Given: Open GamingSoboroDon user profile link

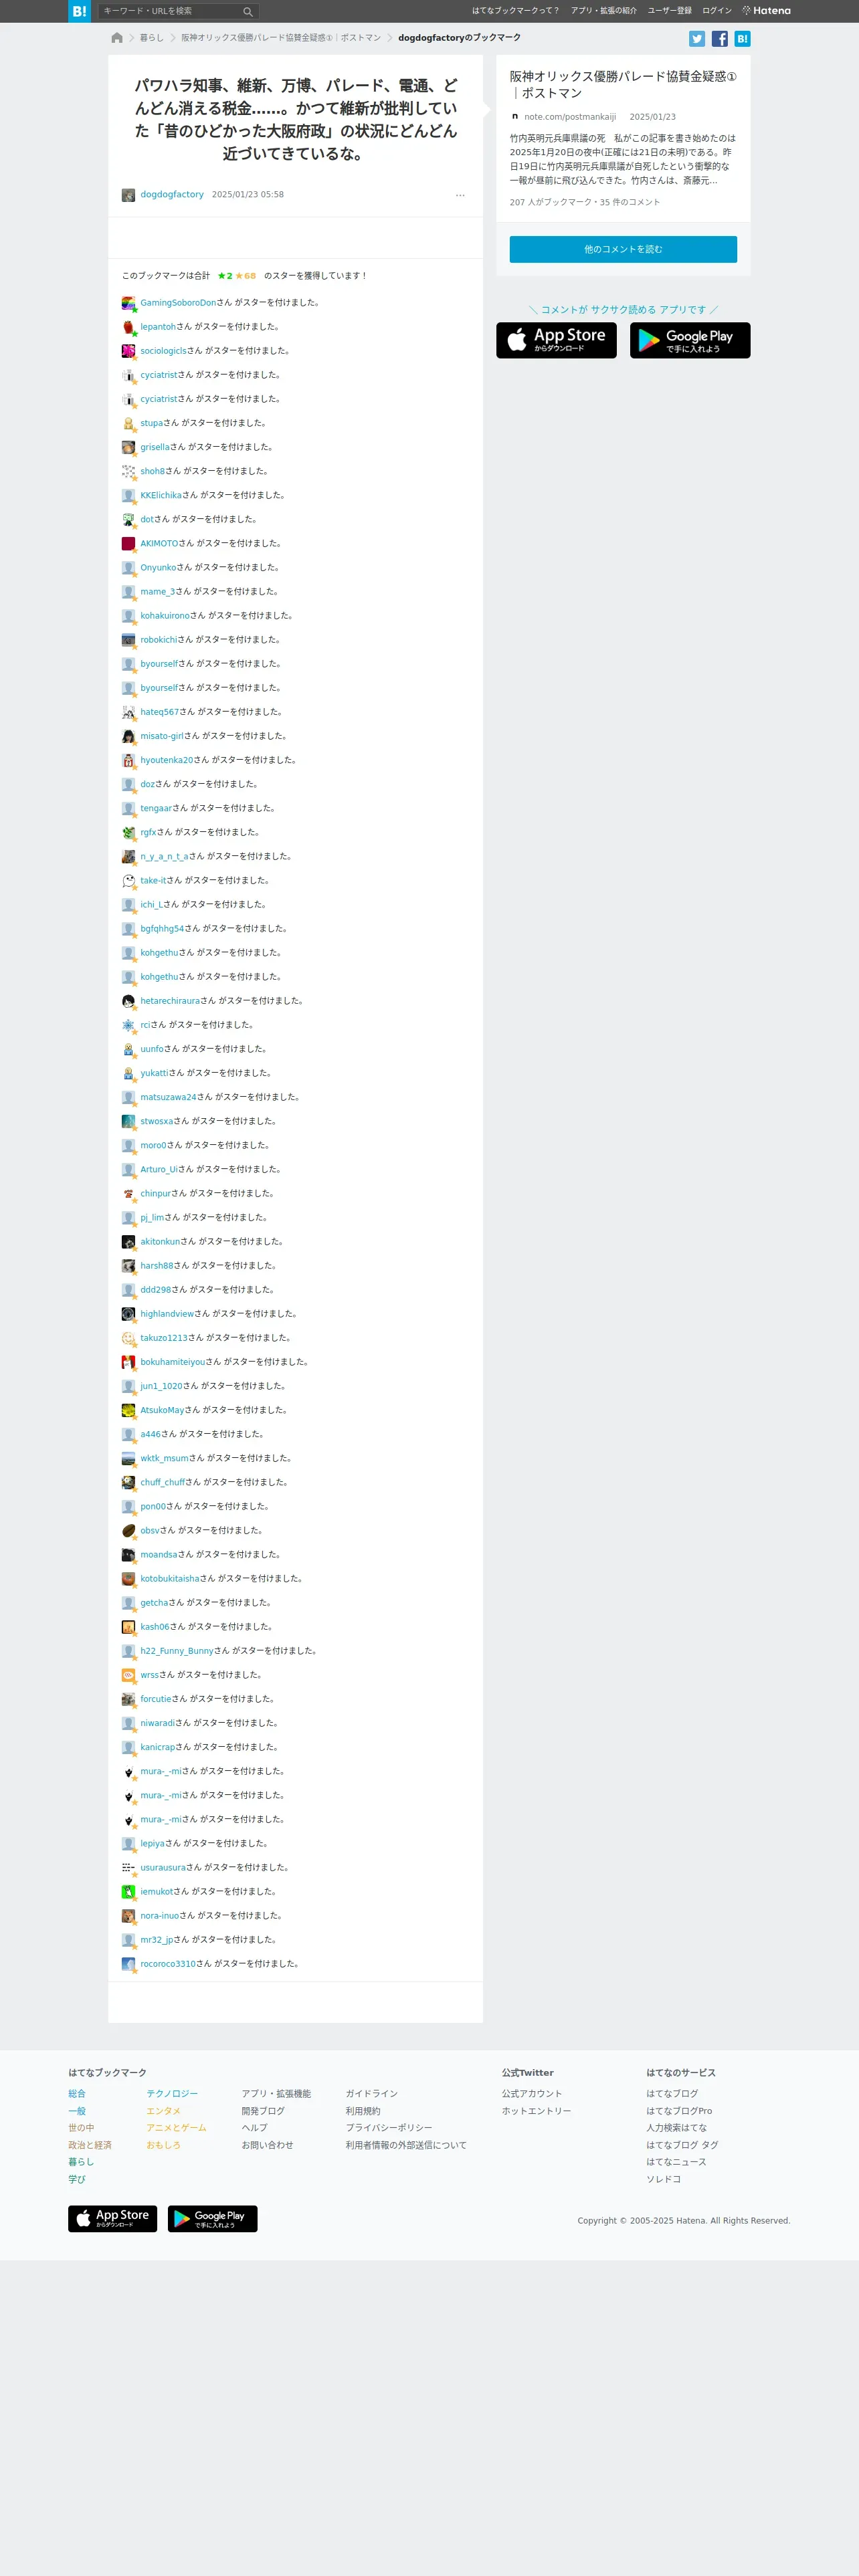Looking at the screenshot, I should pos(178,303).
